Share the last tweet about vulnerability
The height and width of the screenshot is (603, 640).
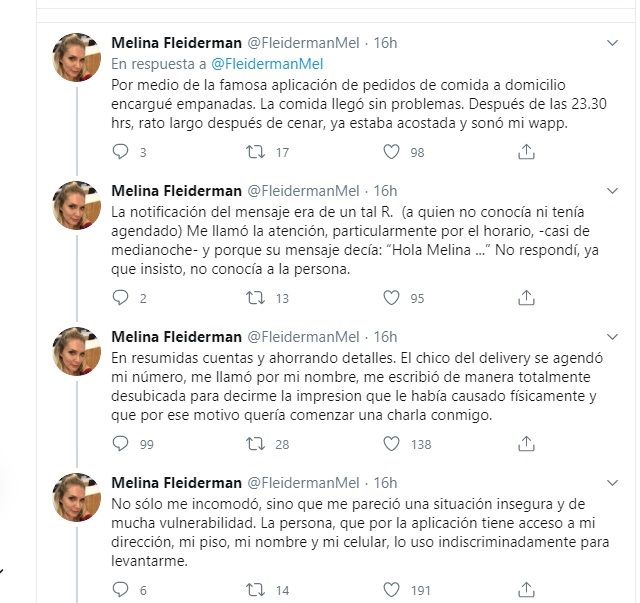(x=527, y=589)
